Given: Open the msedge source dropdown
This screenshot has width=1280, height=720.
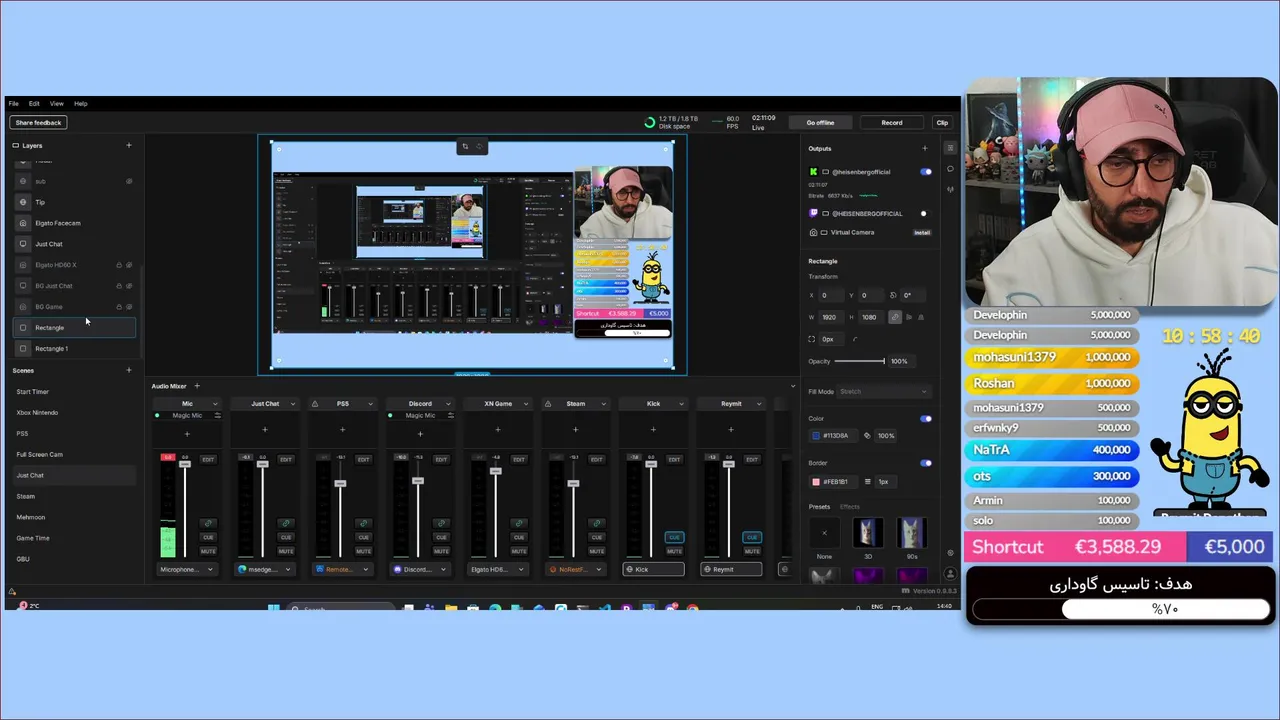Looking at the screenshot, I should point(264,569).
